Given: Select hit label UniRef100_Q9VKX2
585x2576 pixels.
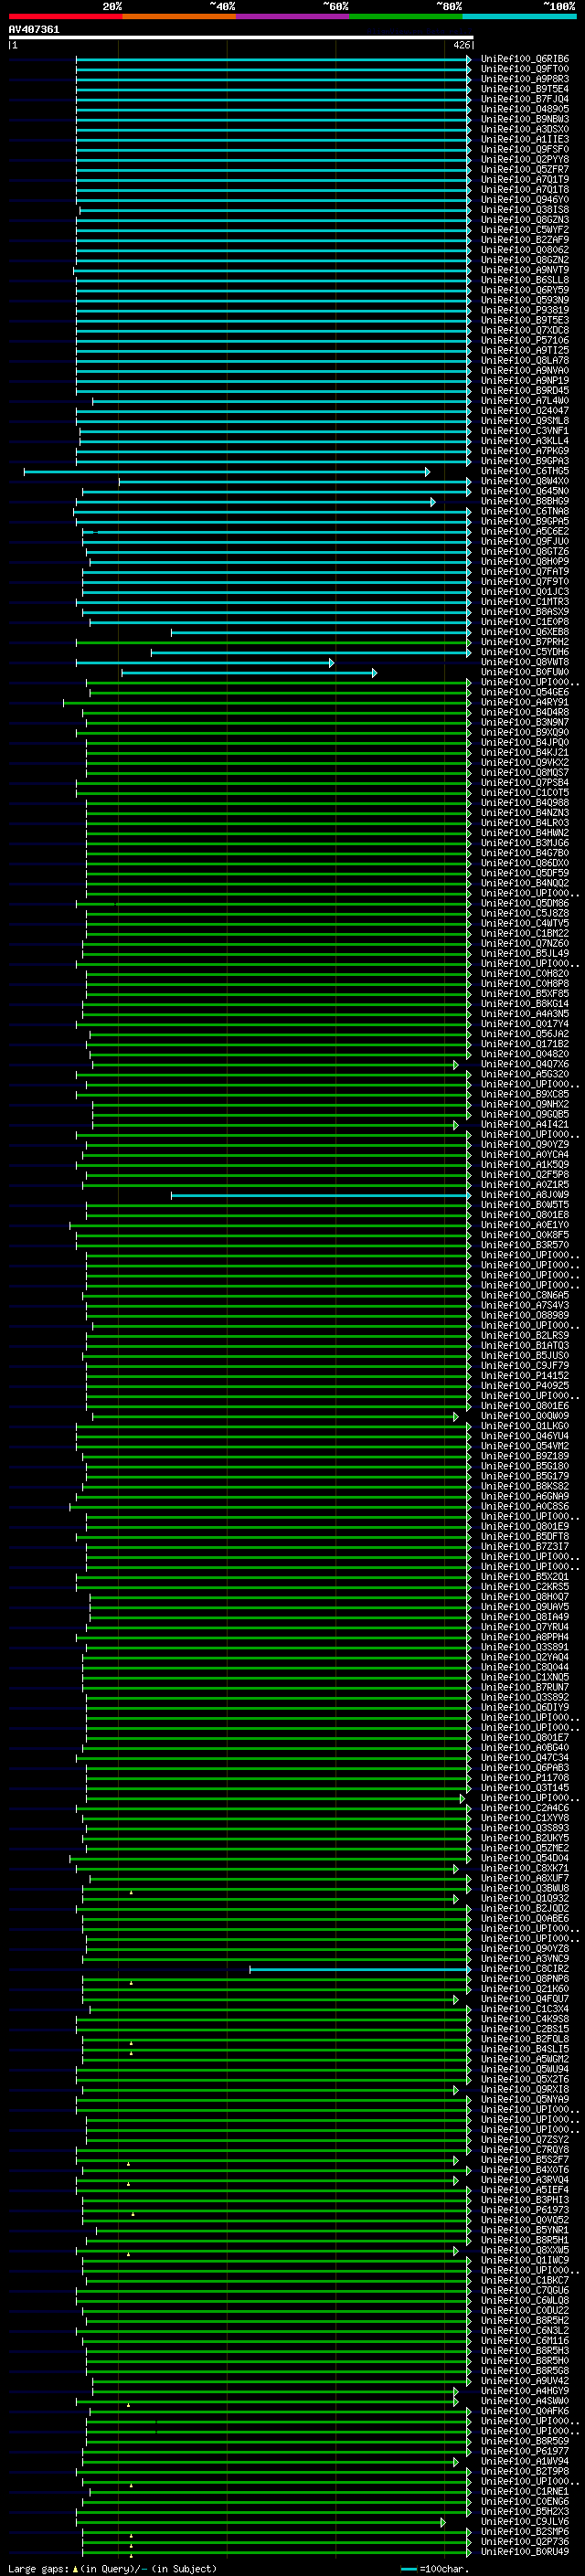Looking at the screenshot, I should point(524,762).
